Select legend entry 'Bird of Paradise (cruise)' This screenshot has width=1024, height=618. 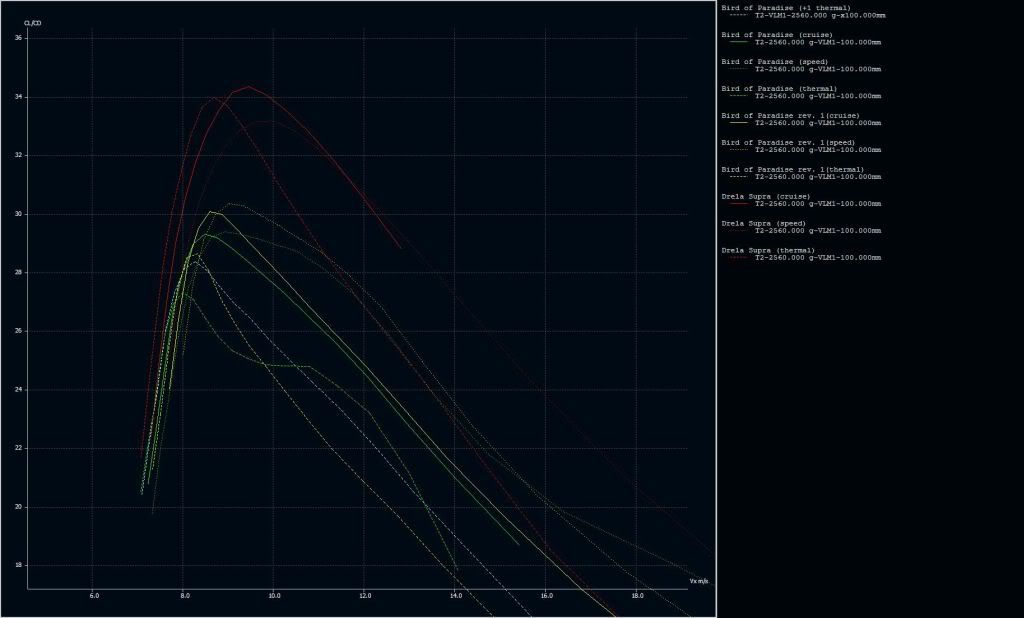(776, 35)
